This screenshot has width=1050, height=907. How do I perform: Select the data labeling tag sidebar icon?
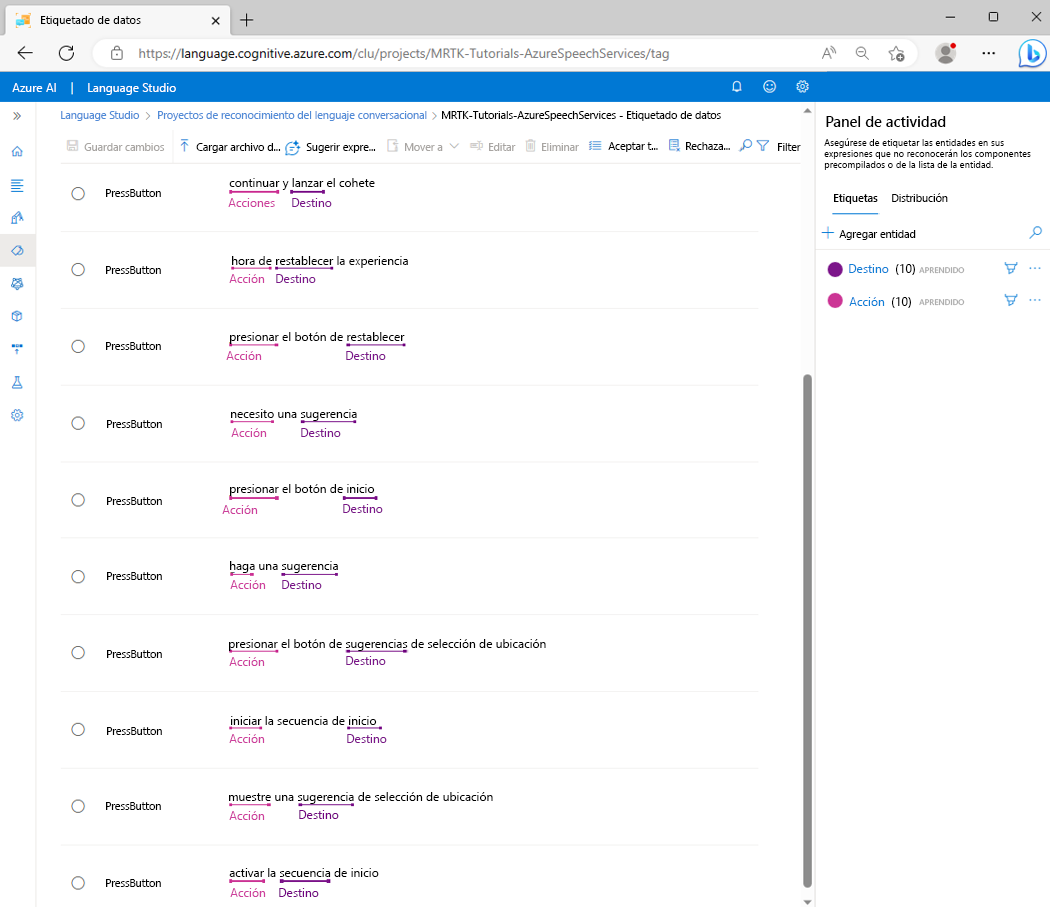click(x=17, y=251)
